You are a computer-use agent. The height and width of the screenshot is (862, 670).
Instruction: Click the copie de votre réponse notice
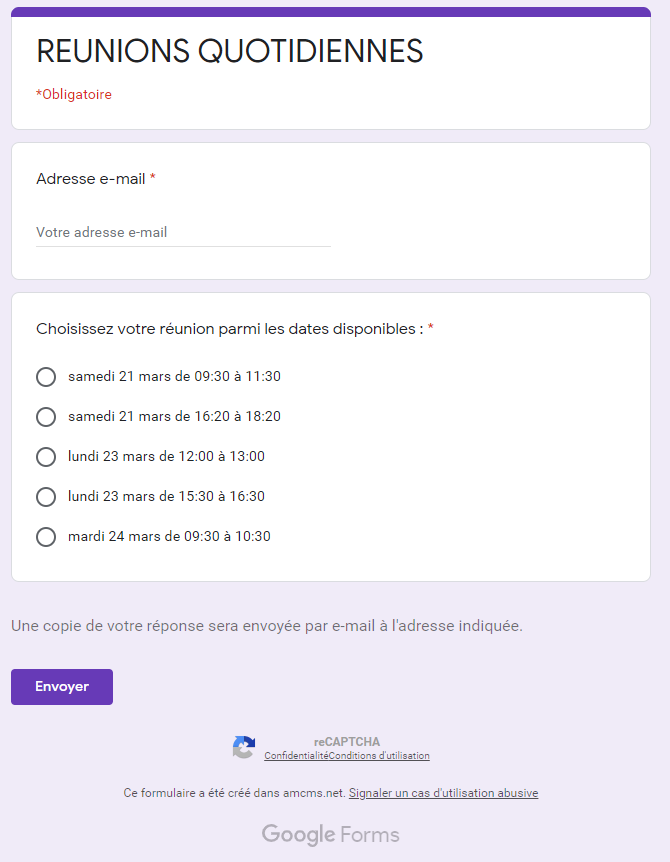(267, 626)
